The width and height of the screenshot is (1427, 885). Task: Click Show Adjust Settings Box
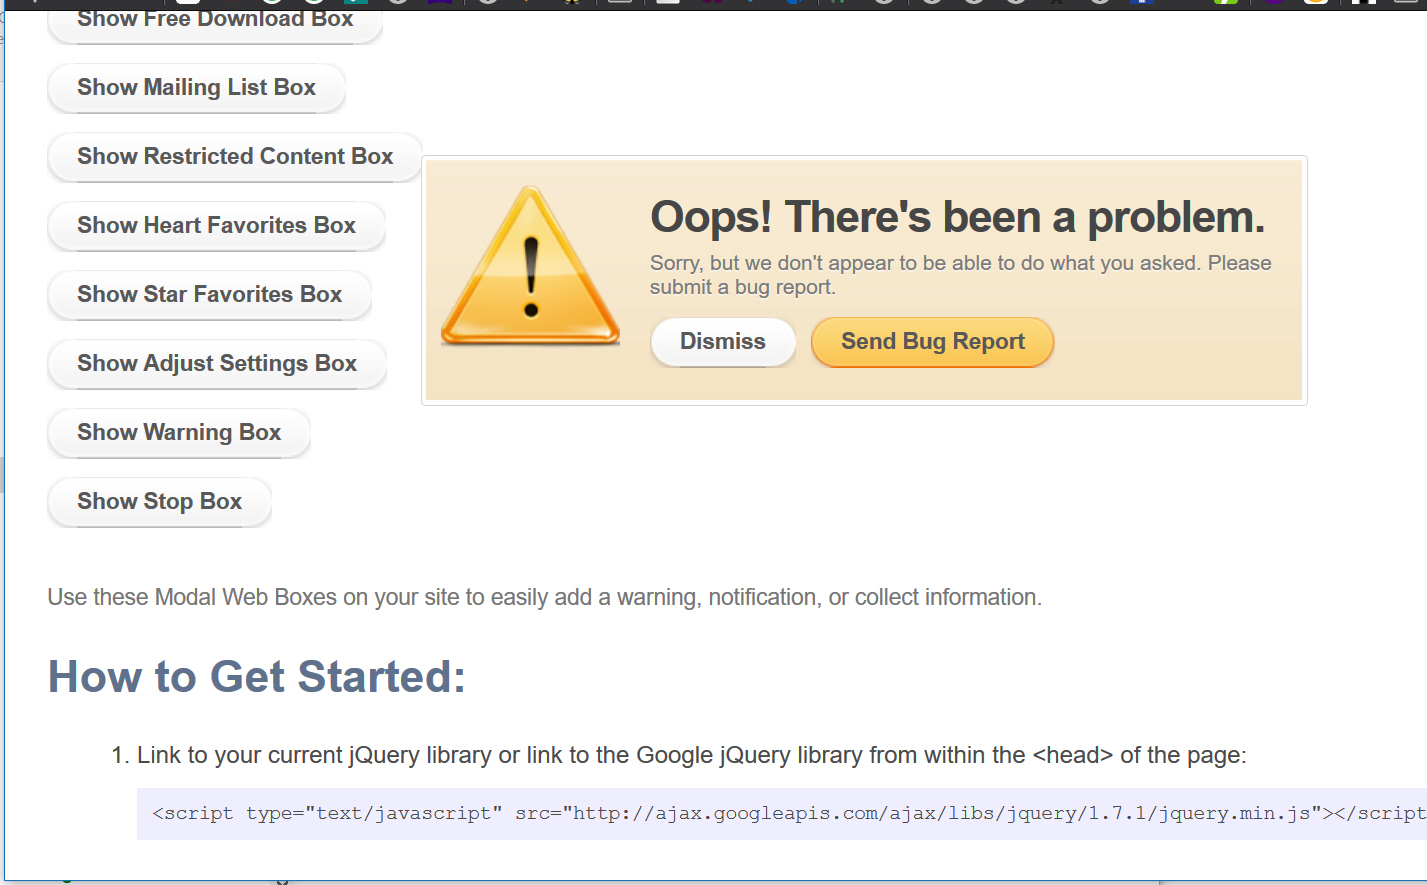point(217,364)
